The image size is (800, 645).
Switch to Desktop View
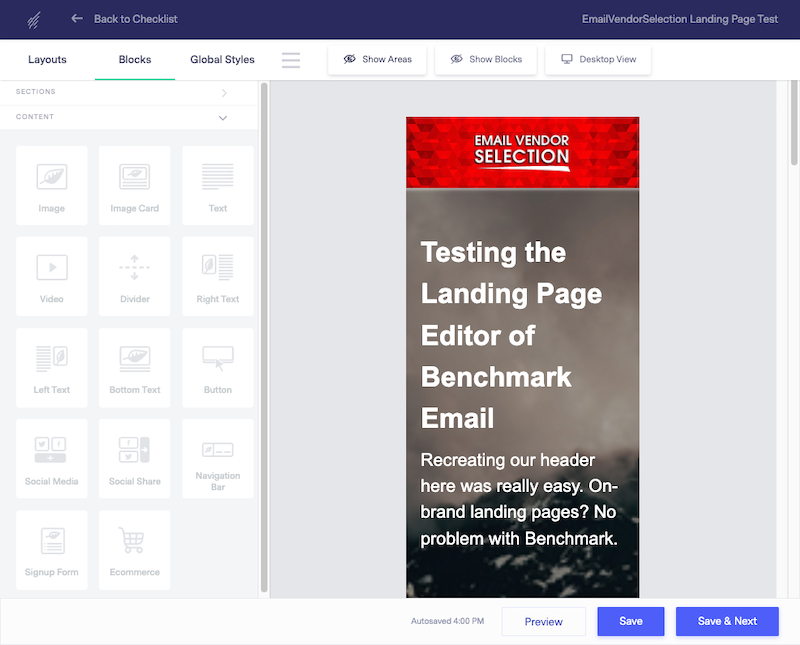pos(597,59)
